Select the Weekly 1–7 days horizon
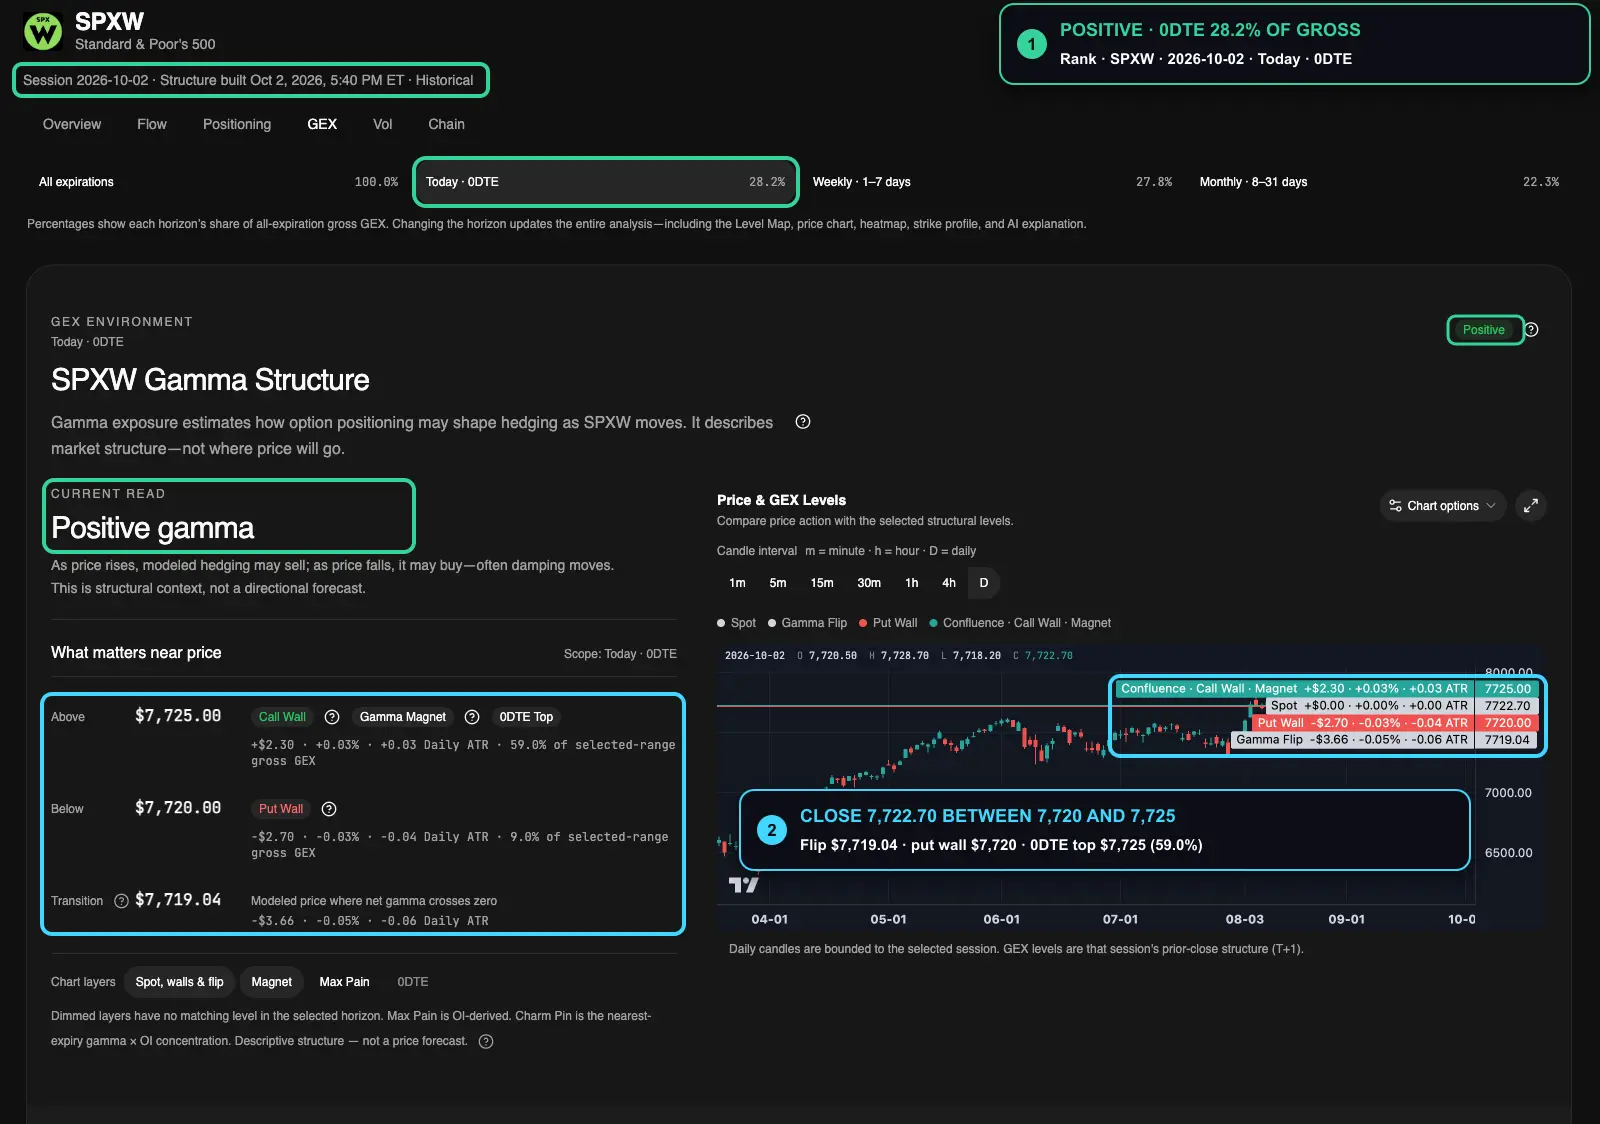Viewport: 1600px width, 1124px height. pyautogui.click(x=992, y=182)
